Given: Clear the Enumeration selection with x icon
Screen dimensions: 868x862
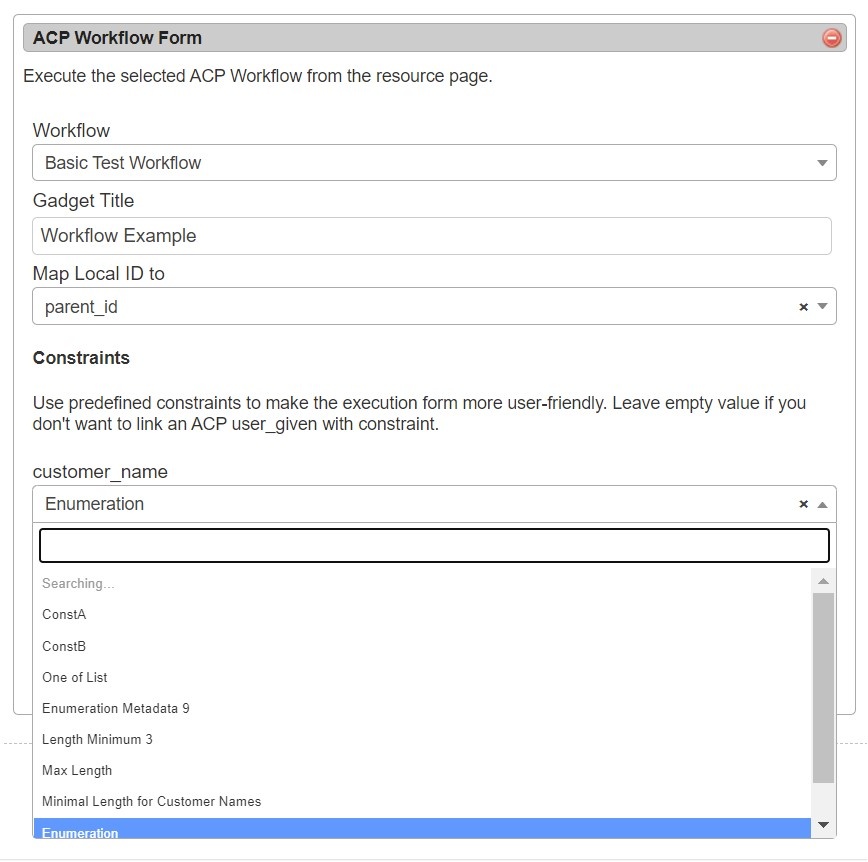Looking at the screenshot, I should pyautogui.click(x=803, y=504).
